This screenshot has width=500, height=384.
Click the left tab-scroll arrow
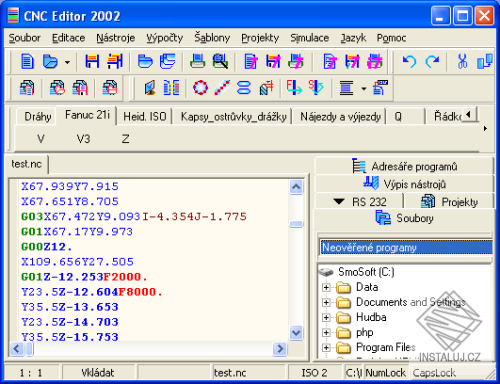(x=469, y=115)
